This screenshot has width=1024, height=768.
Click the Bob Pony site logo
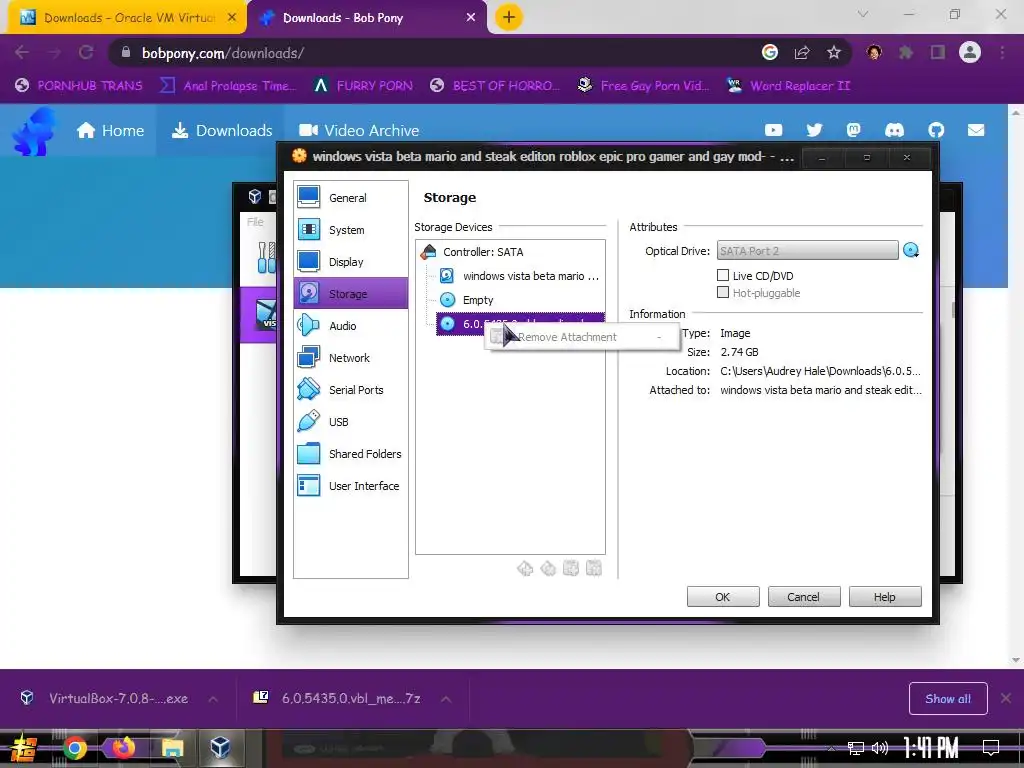[34, 131]
